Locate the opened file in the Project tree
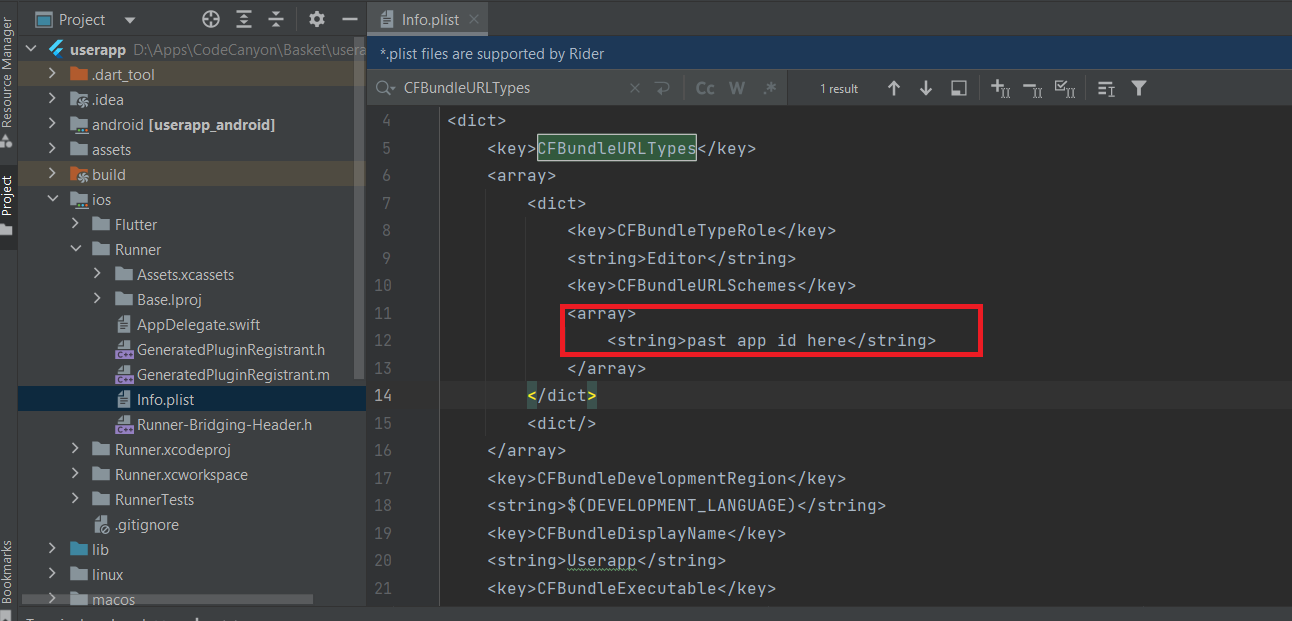The image size is (1292, 621). click(x=210, y=19)
